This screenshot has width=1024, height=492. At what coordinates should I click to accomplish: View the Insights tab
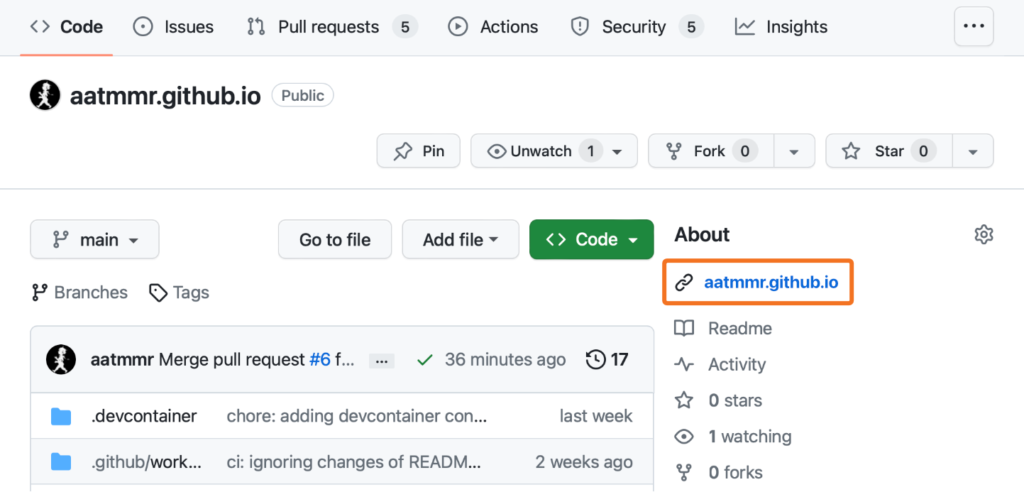[x=781, y=27]
